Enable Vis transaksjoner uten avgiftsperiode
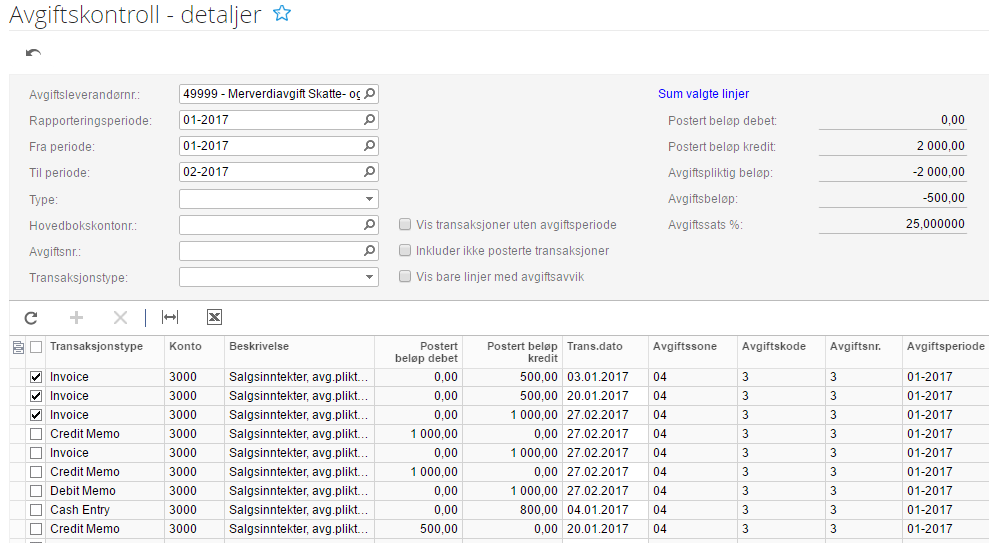Viewport: 989px width, 543px height. (x=405, y=225)
